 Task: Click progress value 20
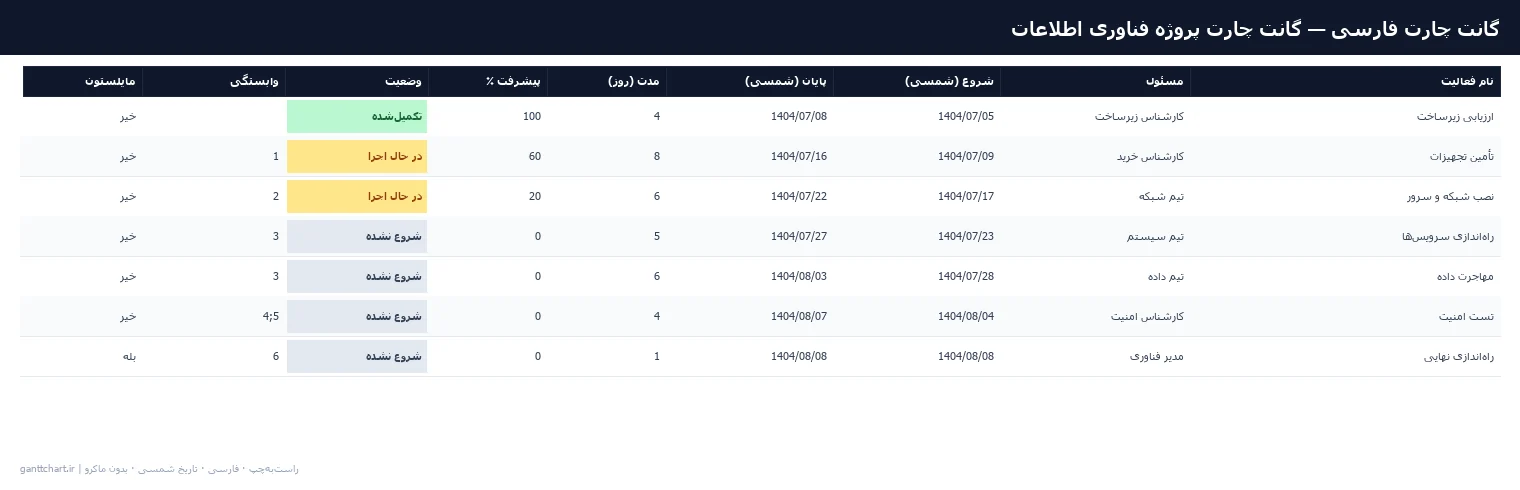tap(535, 197)
